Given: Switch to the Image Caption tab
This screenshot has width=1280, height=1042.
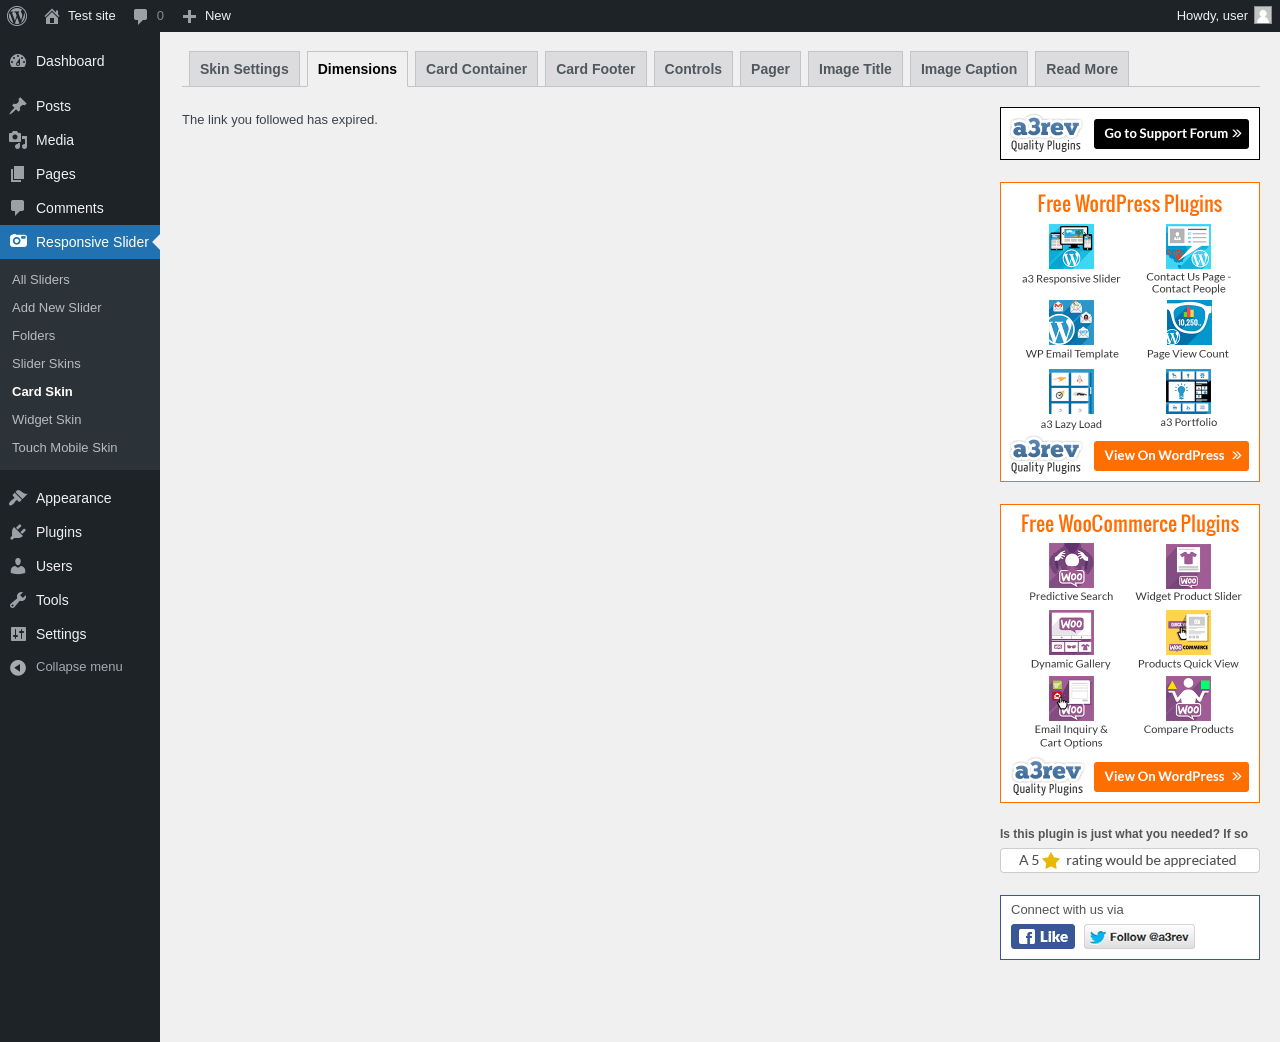Looking at the screenshot, I should click(969, 69).
